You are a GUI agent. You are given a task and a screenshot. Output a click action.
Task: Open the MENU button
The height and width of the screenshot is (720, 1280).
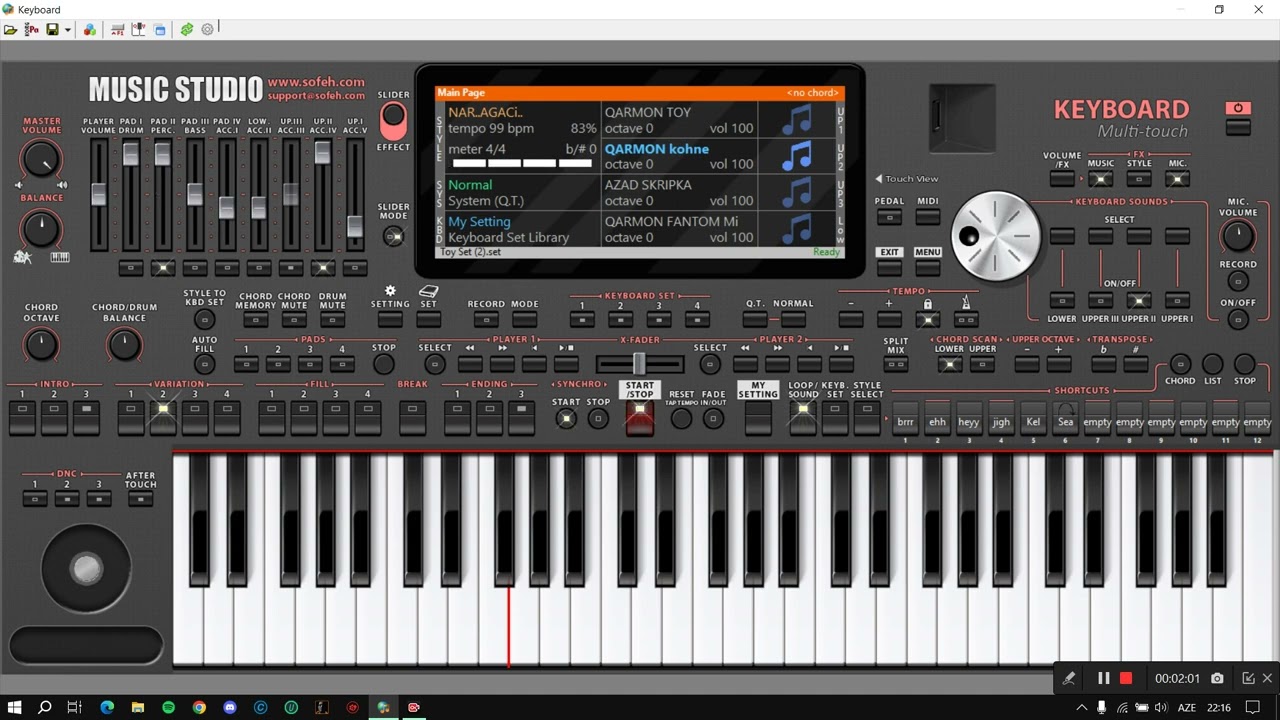927,268
